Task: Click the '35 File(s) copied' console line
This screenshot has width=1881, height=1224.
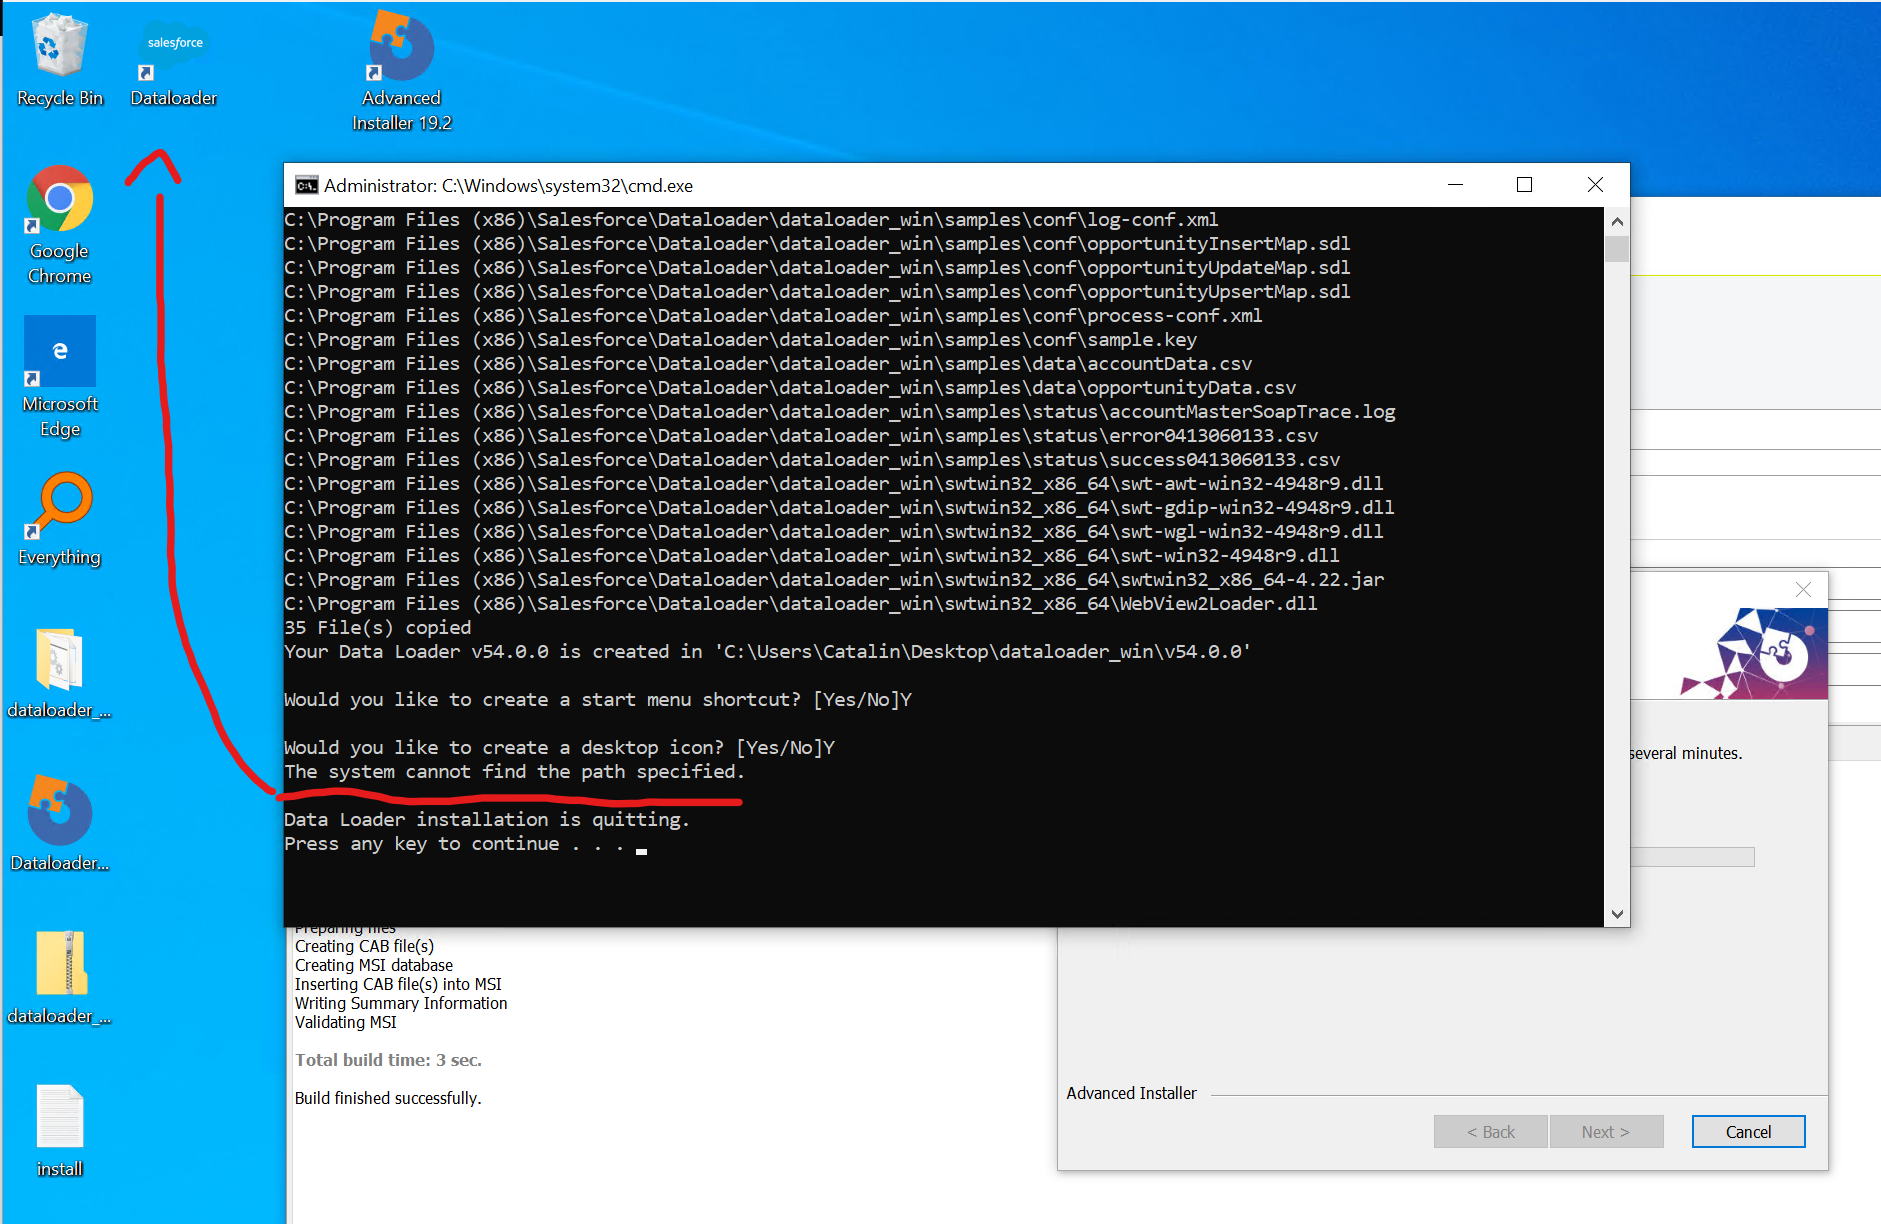Action: point(377,628)
